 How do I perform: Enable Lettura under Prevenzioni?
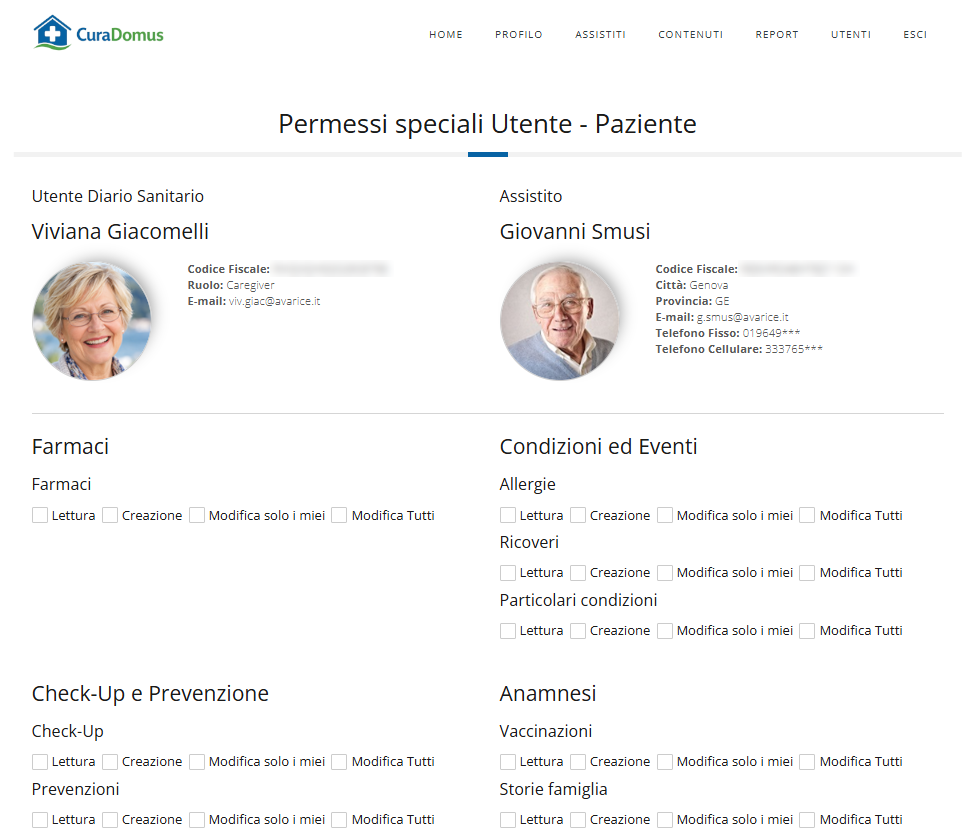pos(40,819)
